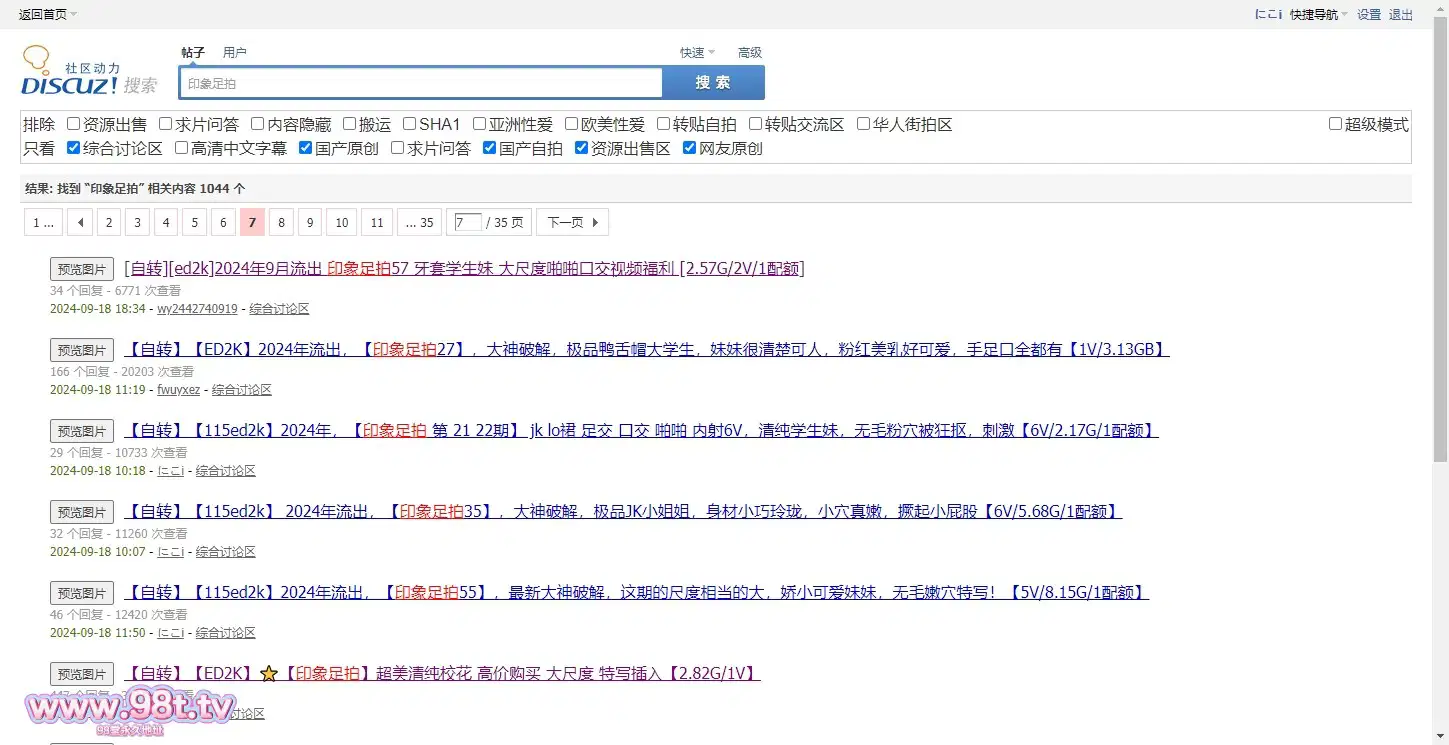
Task: Uncheck 网友原创 in the 只看 row
Action: point(689,148)
